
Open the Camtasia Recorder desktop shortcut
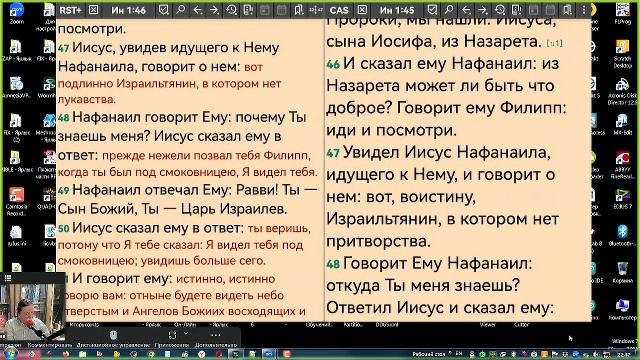(x=16, y=201)
